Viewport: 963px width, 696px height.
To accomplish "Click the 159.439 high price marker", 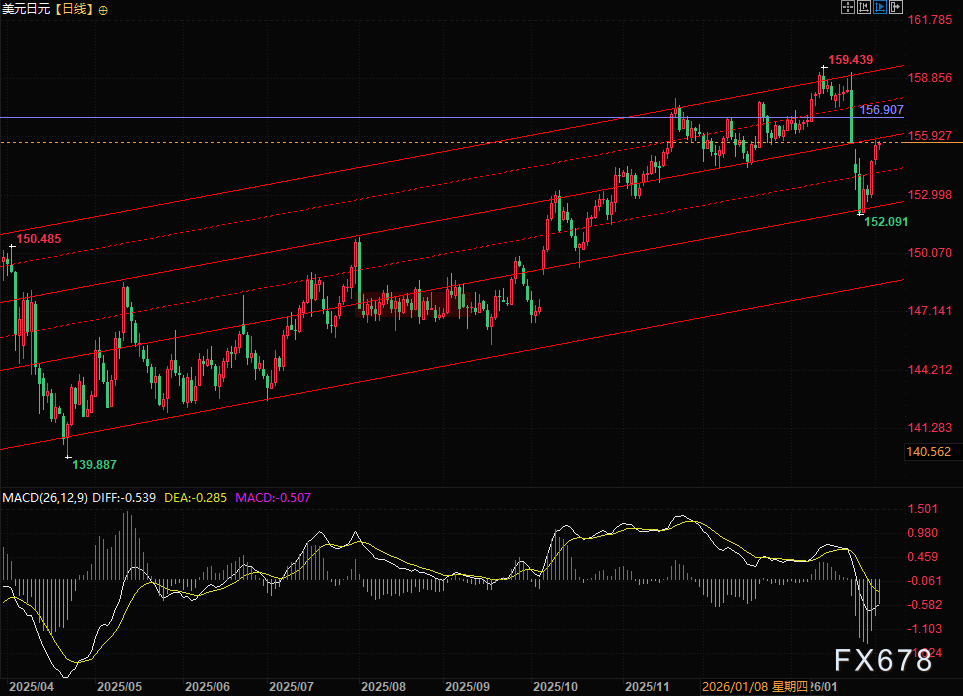I will coord(850,59).
